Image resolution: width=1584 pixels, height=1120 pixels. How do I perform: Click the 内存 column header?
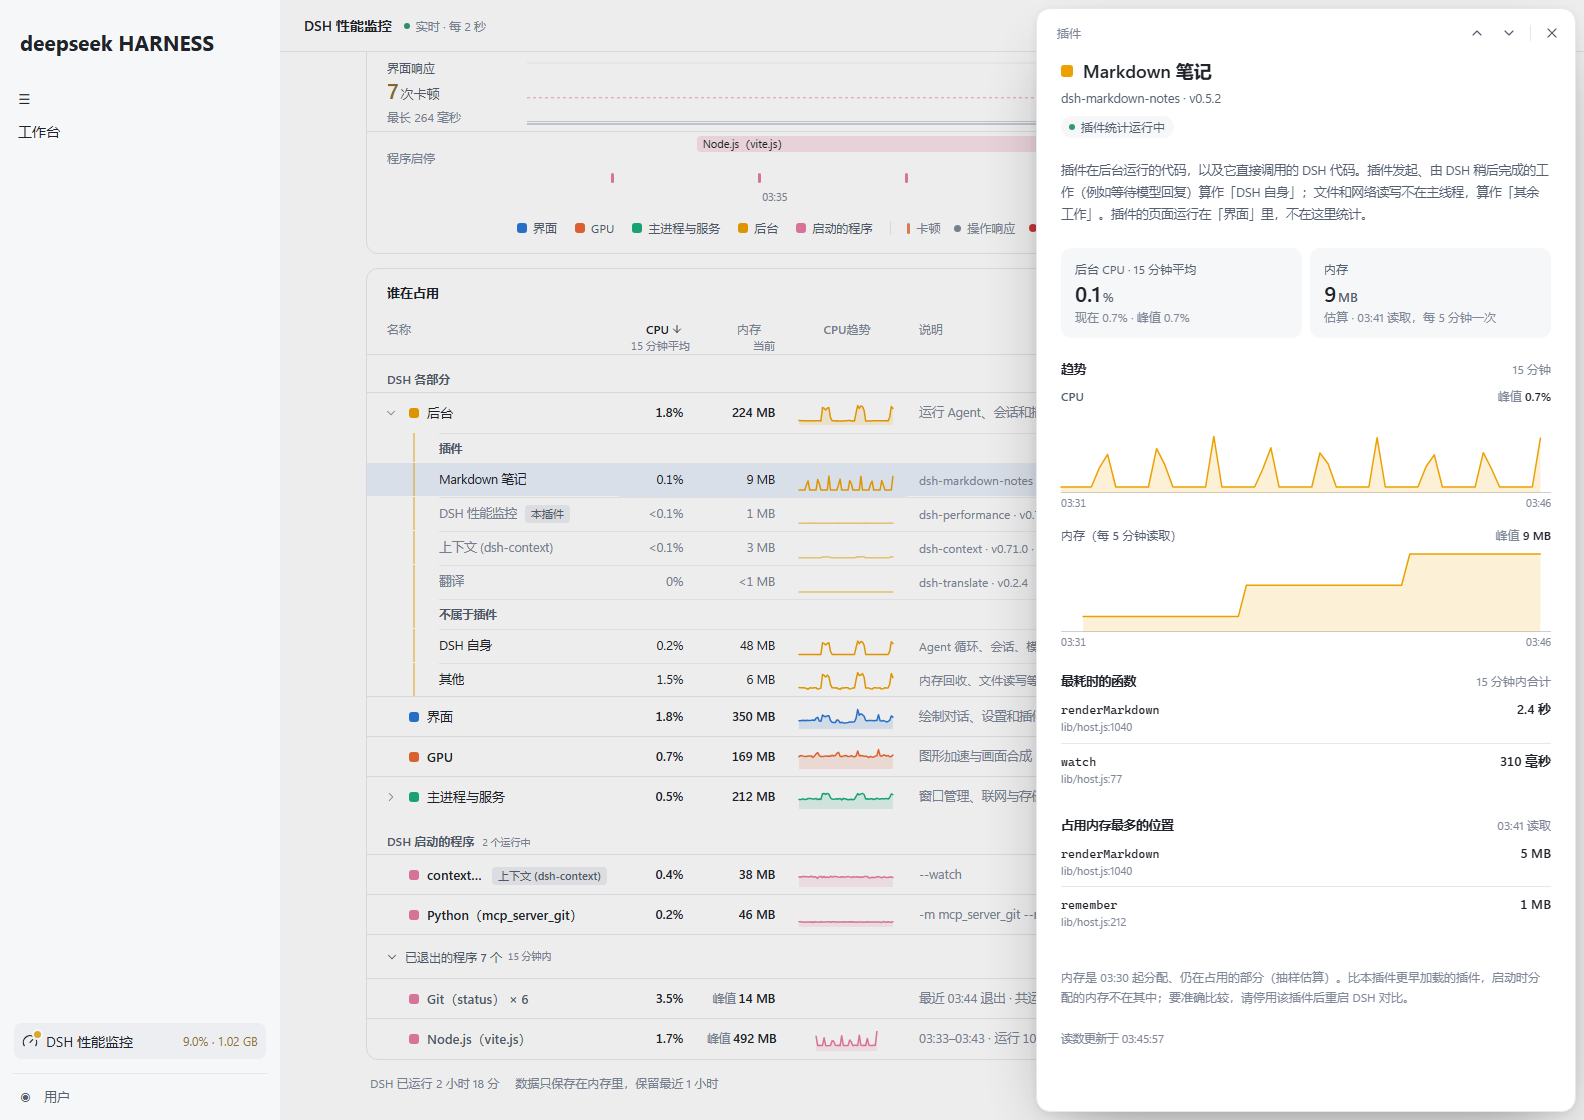click(749, 330)
